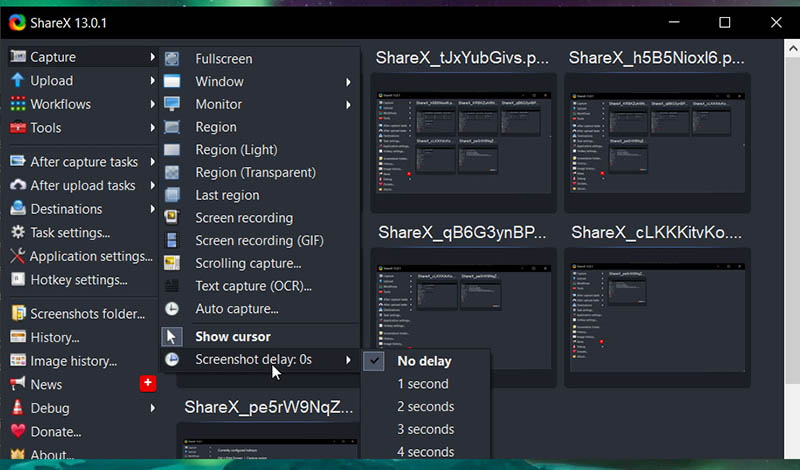Select 3 seconds delay
Image resolution: width=800 pixels, height=470 pixels.
pos(426,429)
